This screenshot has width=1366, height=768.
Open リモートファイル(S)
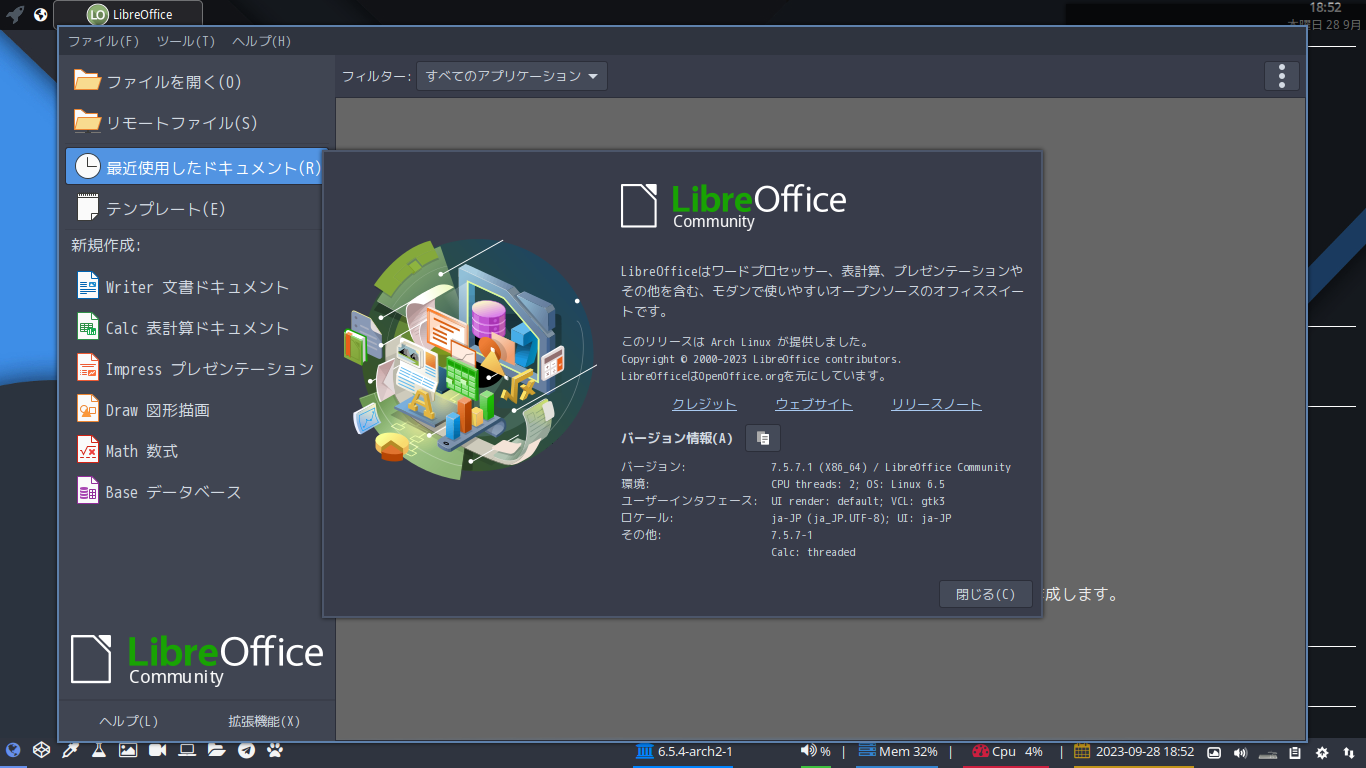coord(195,123)
